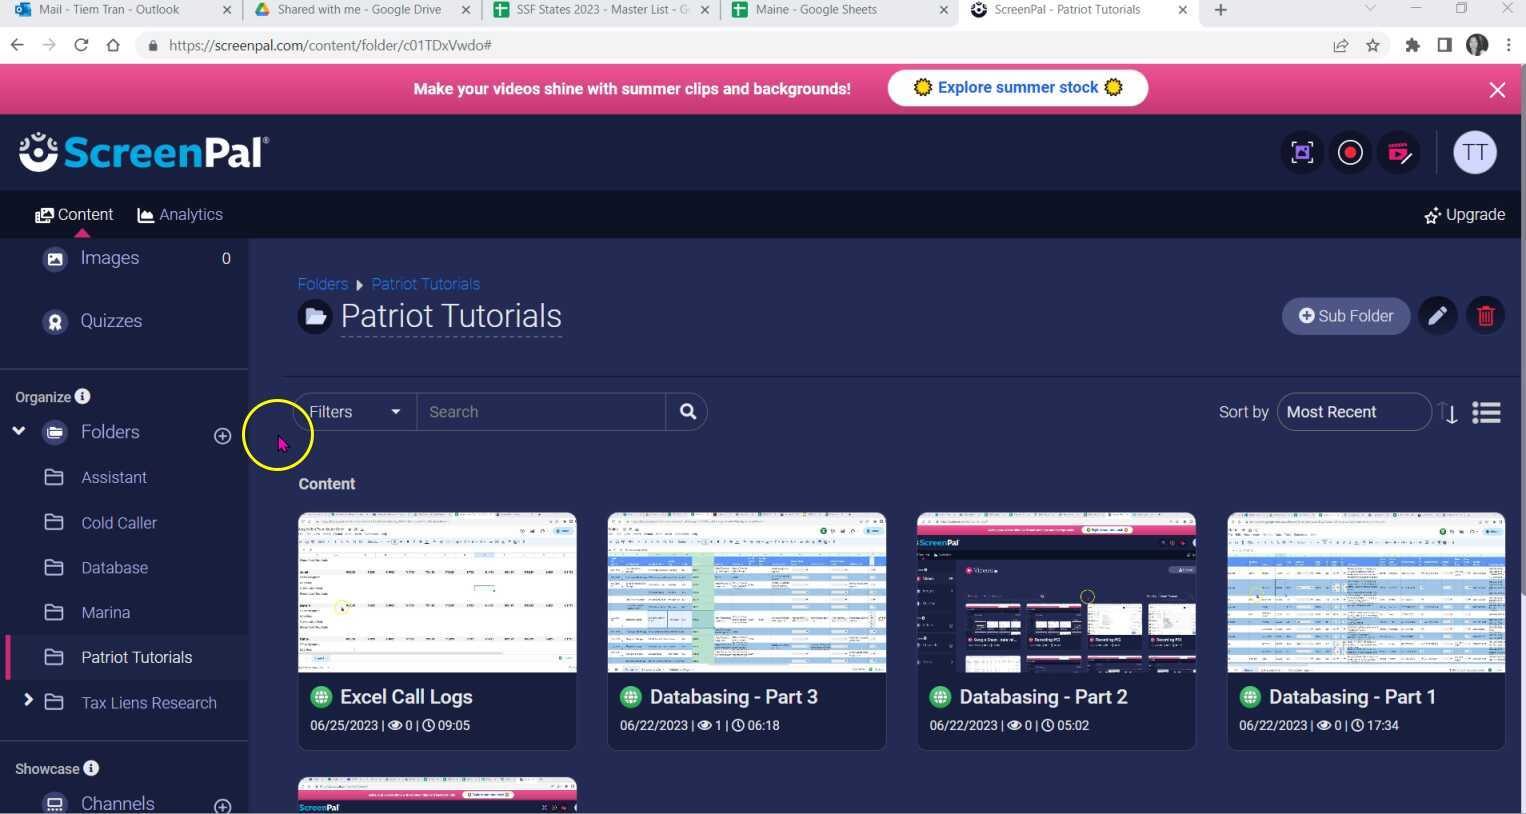Start recording with the red record icon

pyautogui.click(x=1350, y=153)
